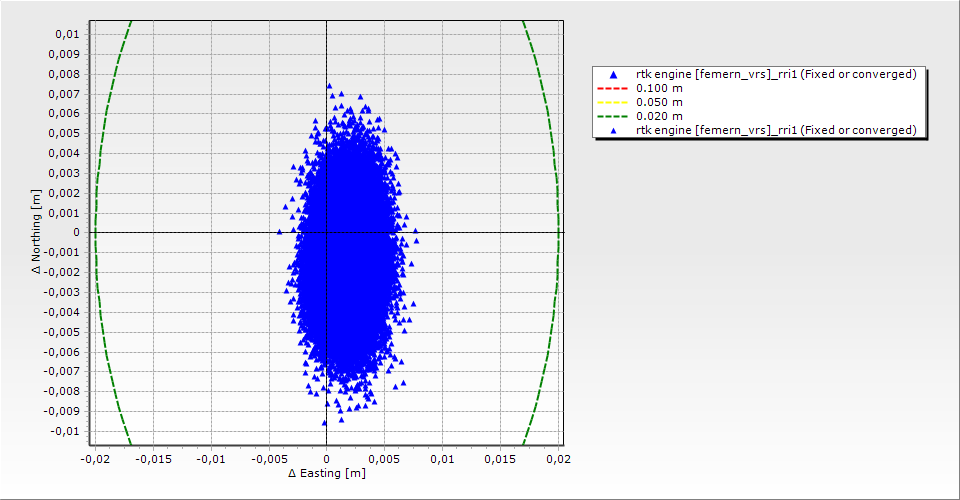Select the red dashed 0.100 m legend line

point(613,89)
